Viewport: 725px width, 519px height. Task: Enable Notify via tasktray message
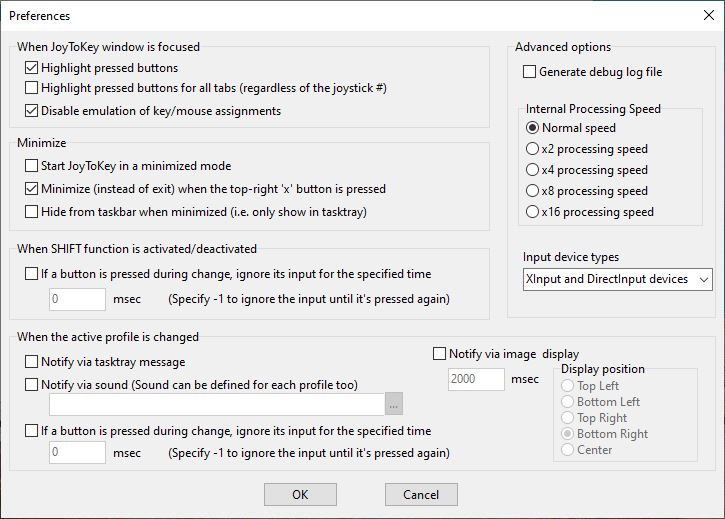(x=32, y=362)
